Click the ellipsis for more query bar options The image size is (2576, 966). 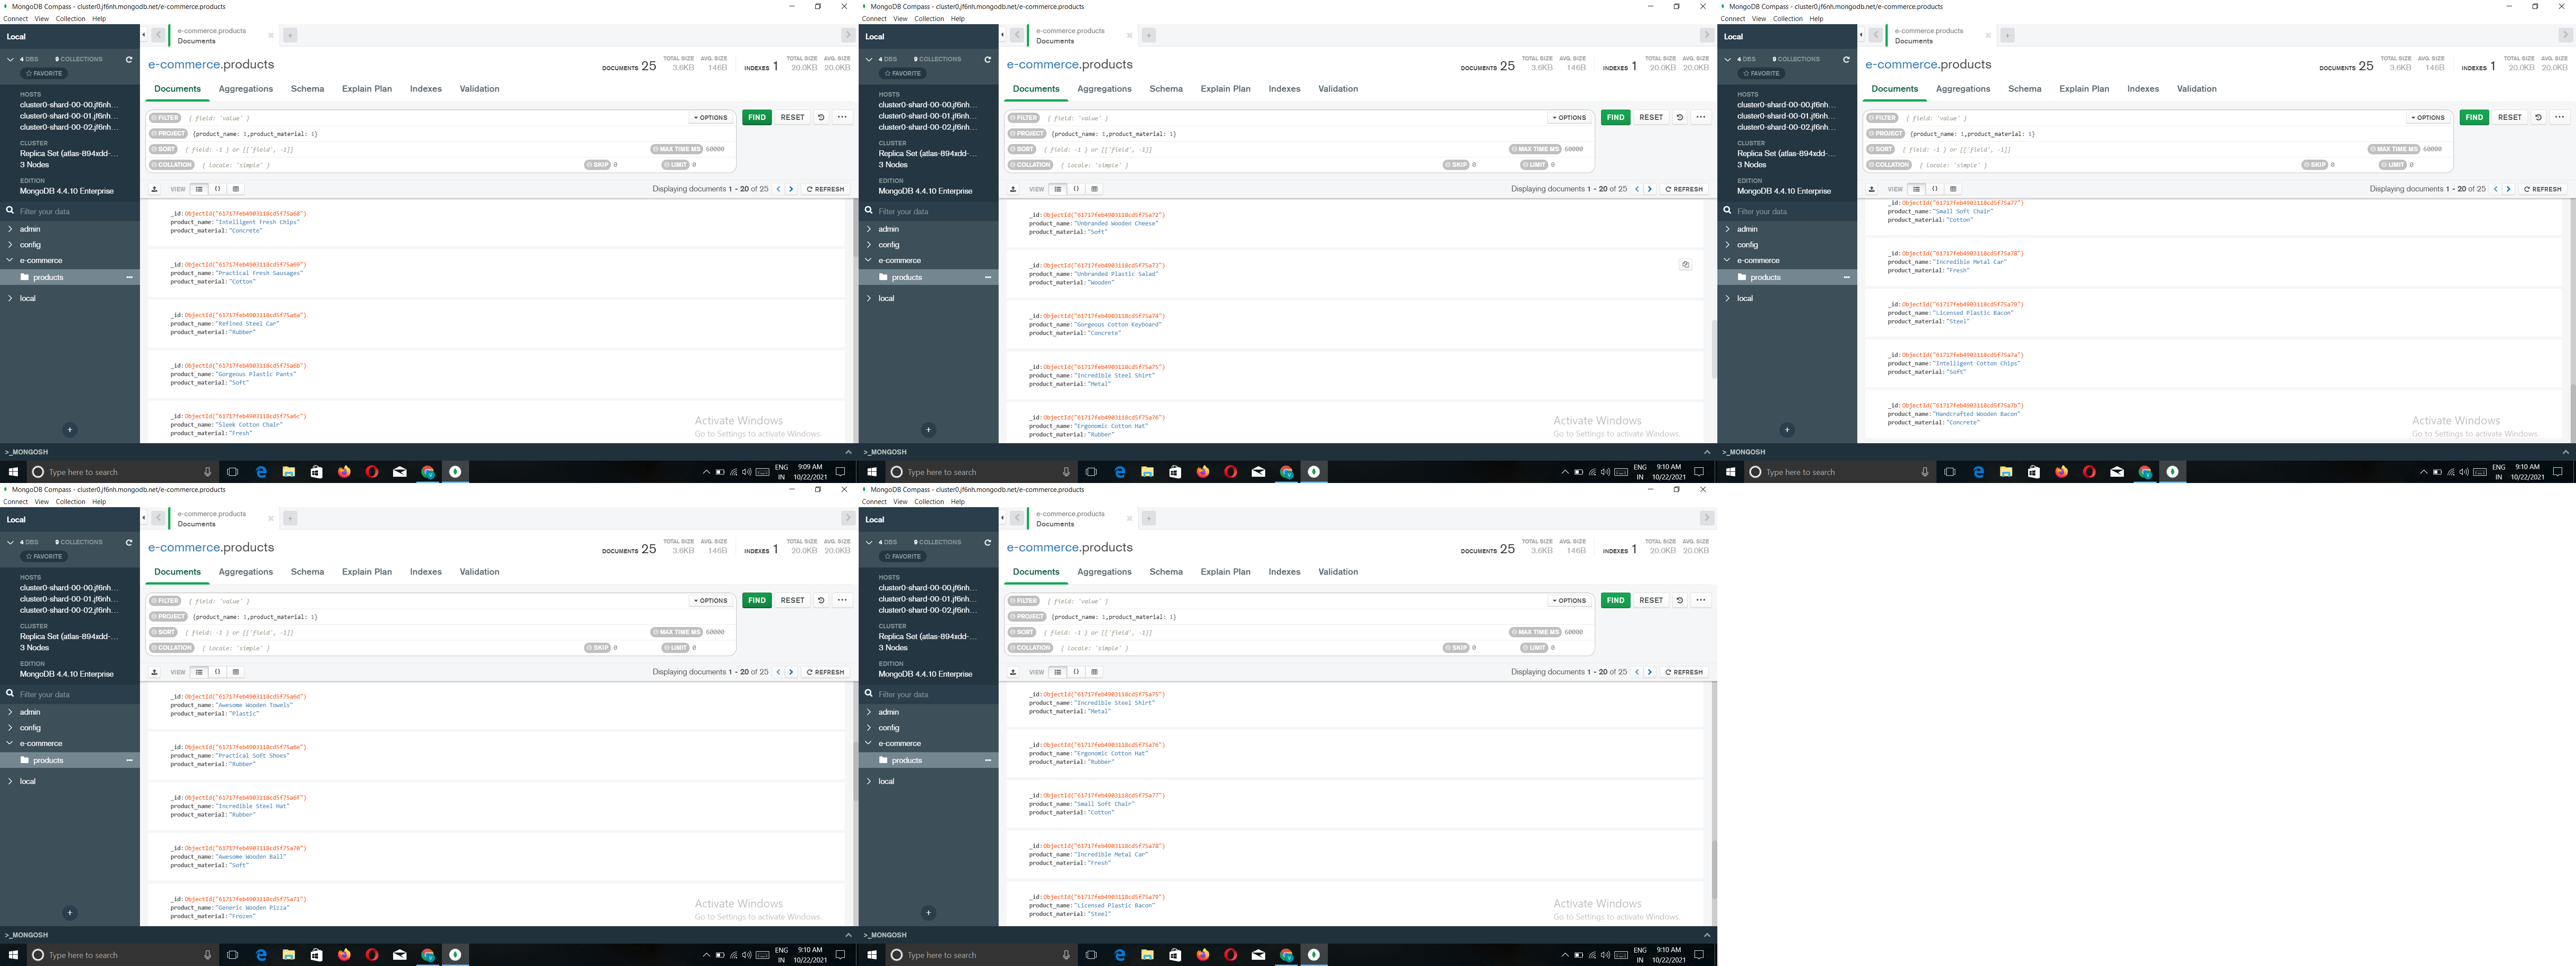click(843, 117)
